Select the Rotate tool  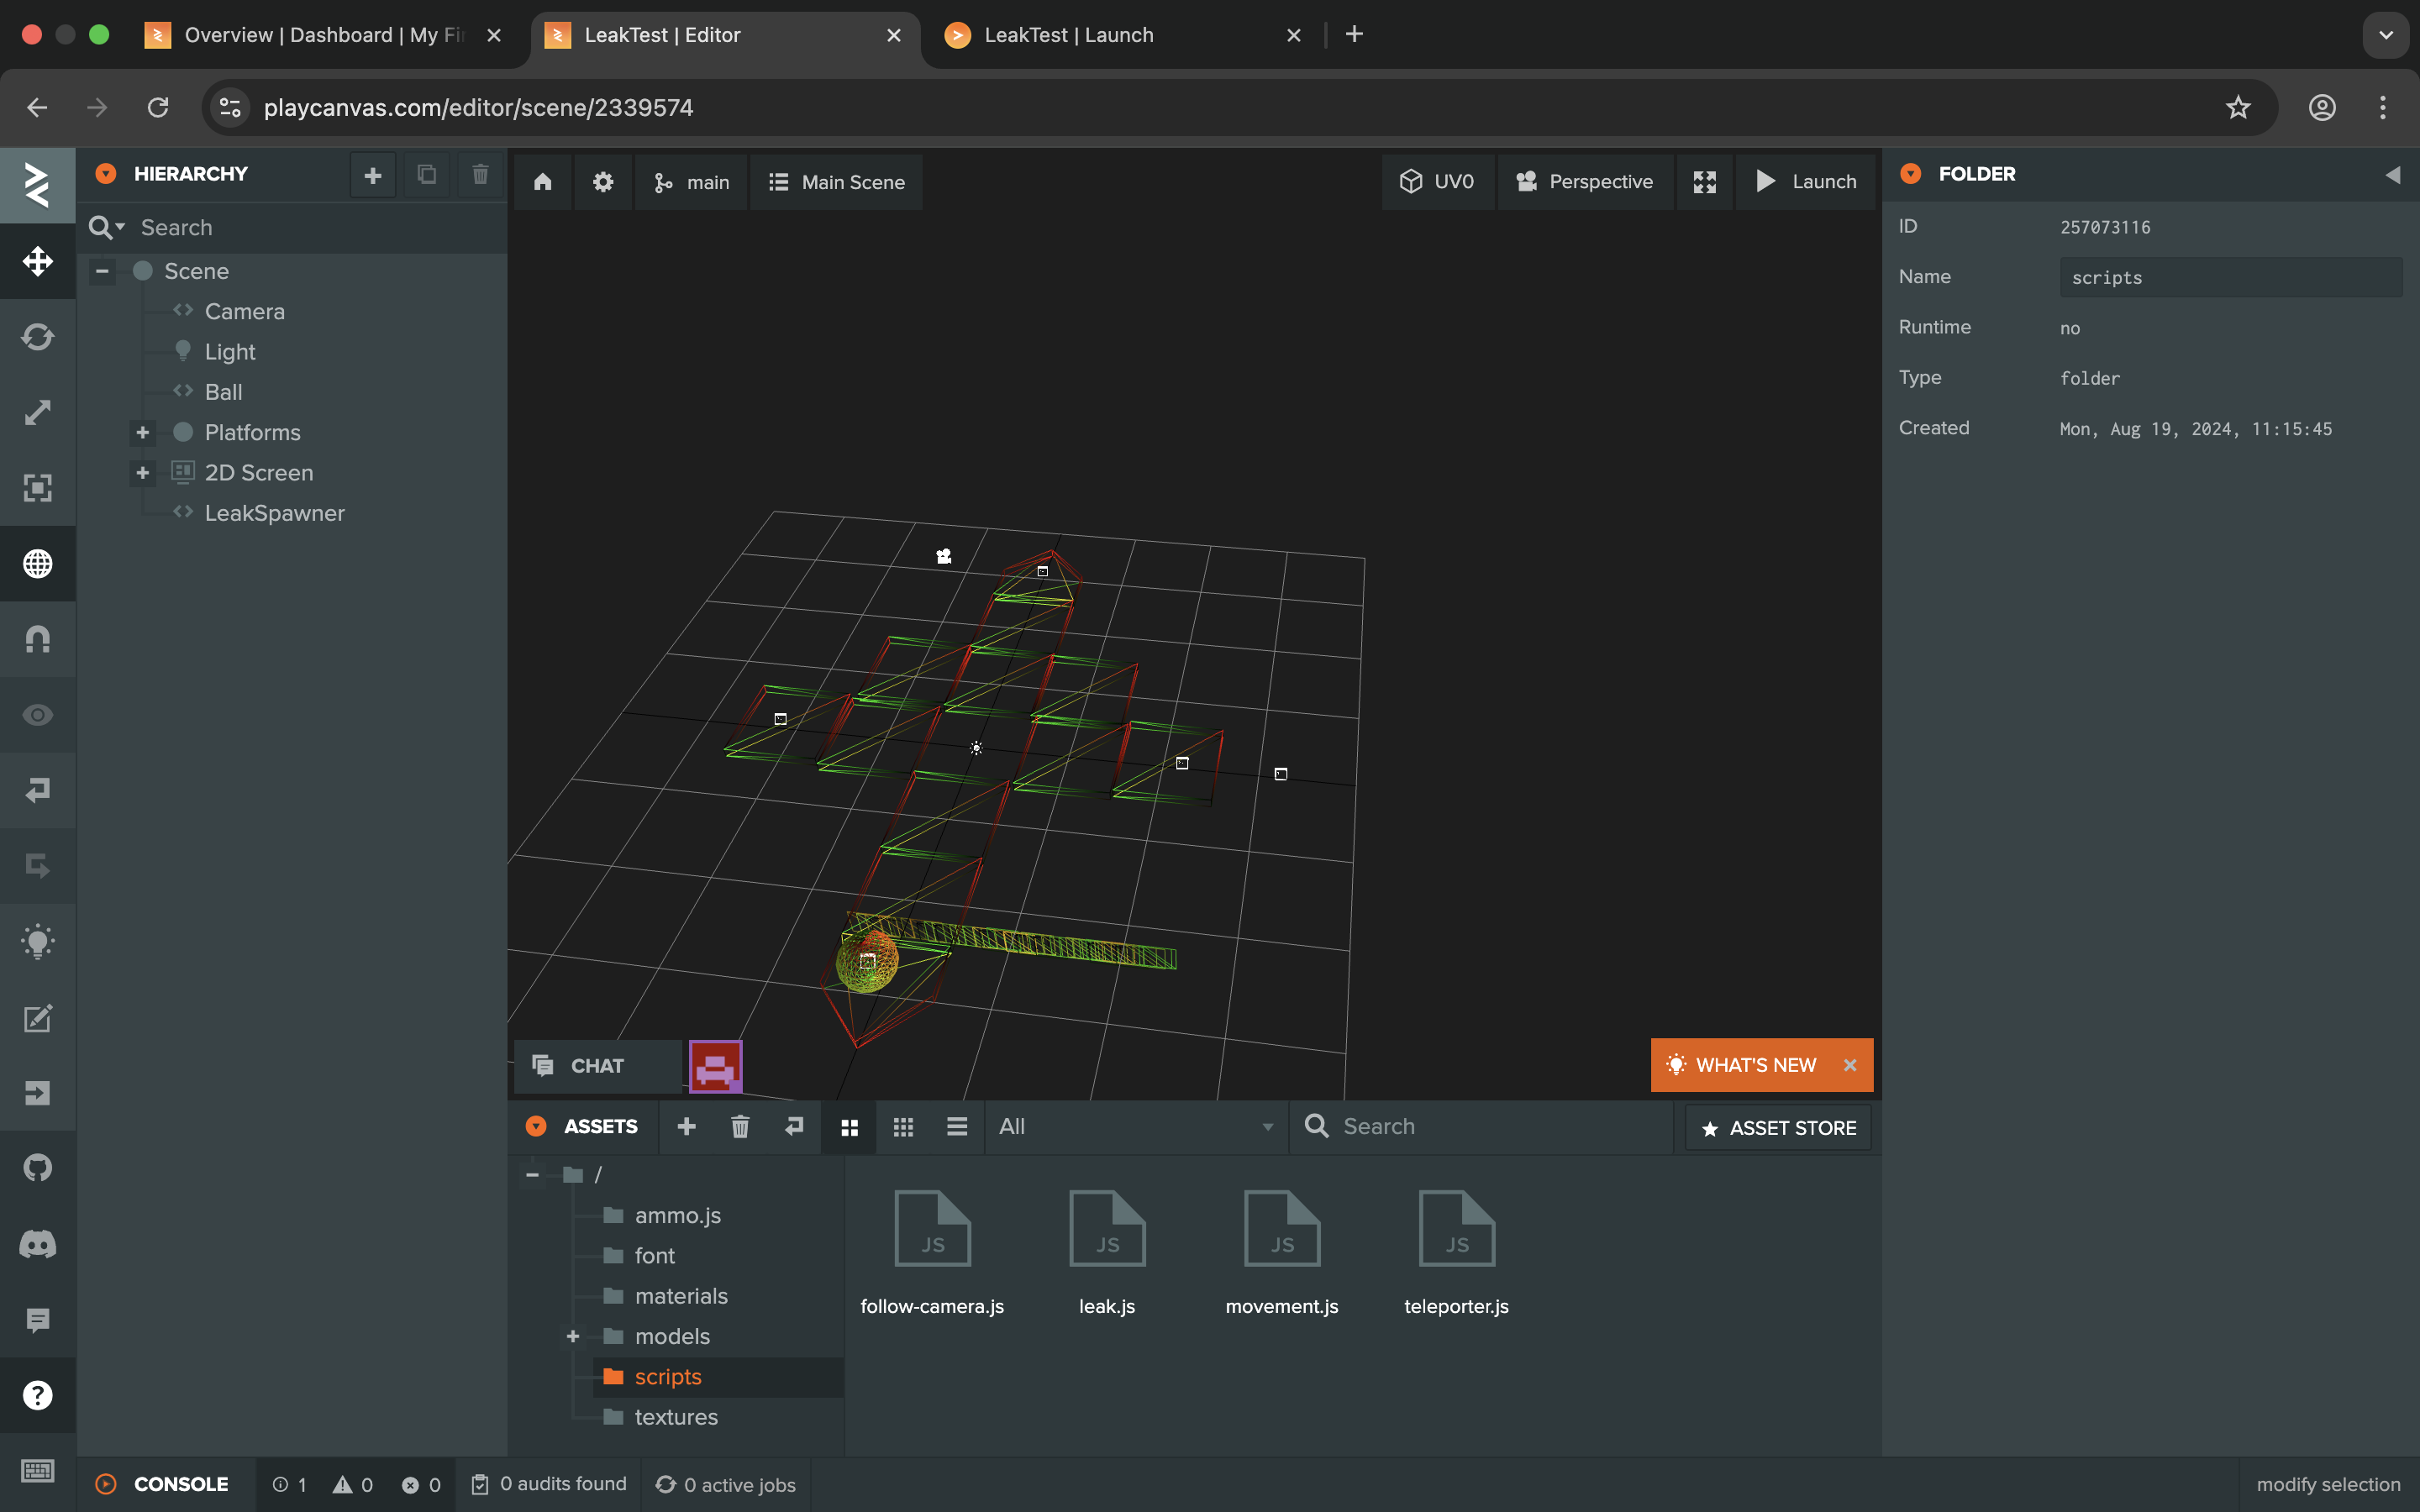click(x=37, y=337)
